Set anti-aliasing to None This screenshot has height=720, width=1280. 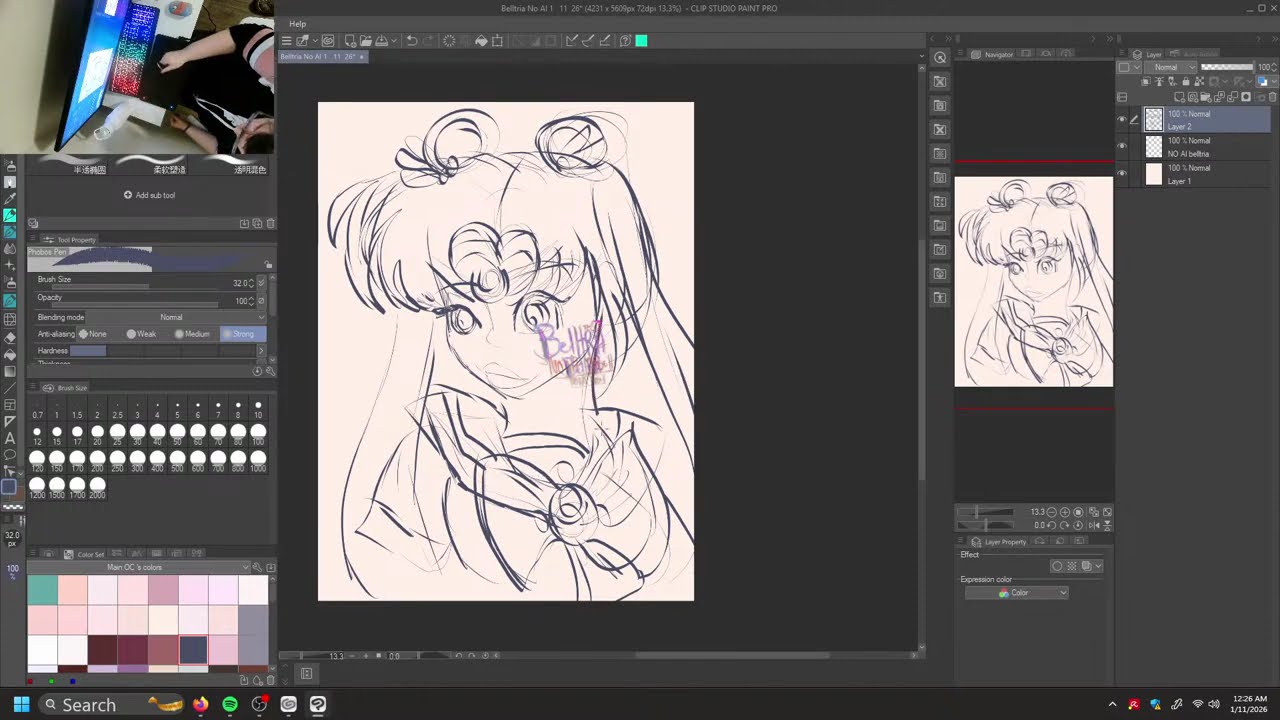[93, 333]
